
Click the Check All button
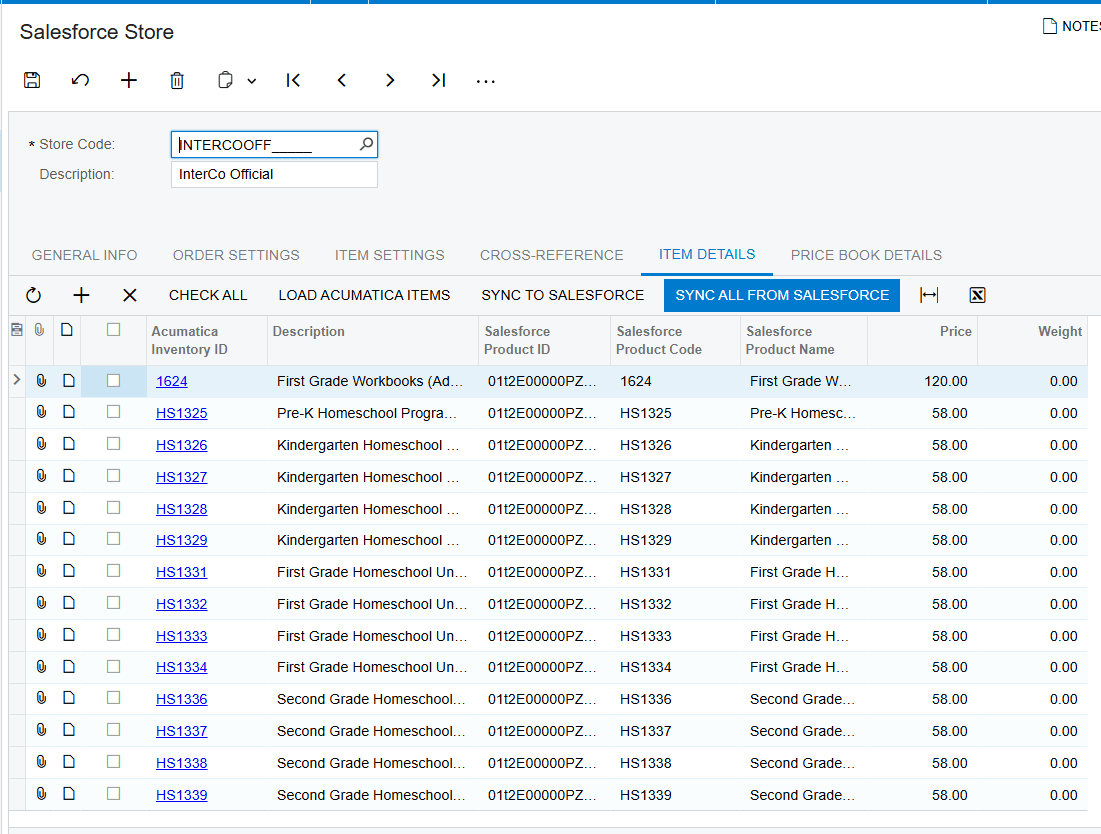tap(208, 296)
